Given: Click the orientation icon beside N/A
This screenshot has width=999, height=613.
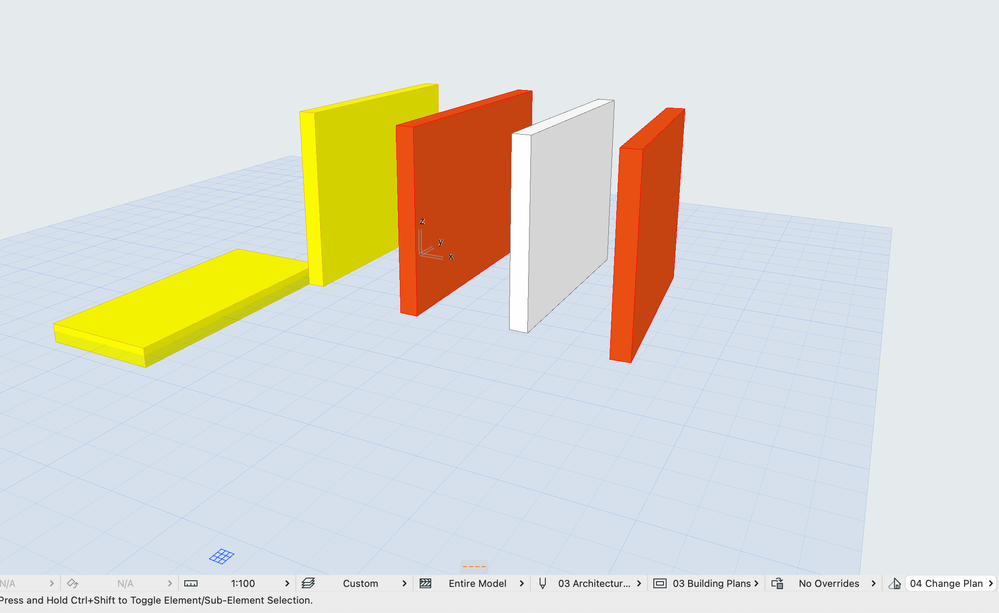Looking at the screenshot, I should coord(73,583).
